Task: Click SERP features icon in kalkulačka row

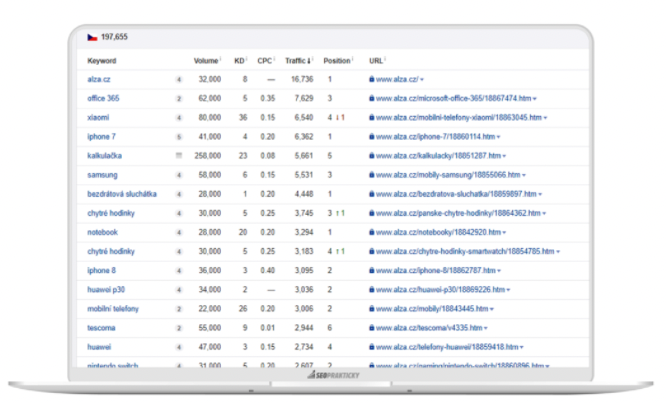Action: 179,156
